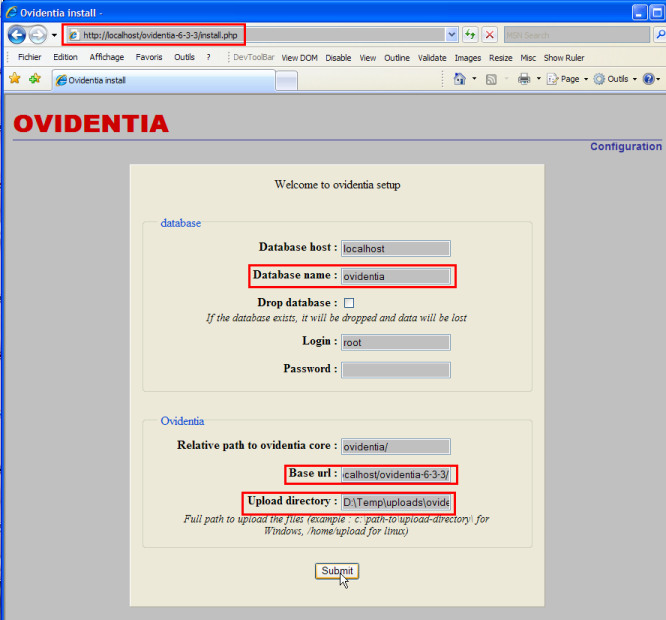Open the Page menu in command bar
Screen dimensions: 666x620
click(567, 79)
